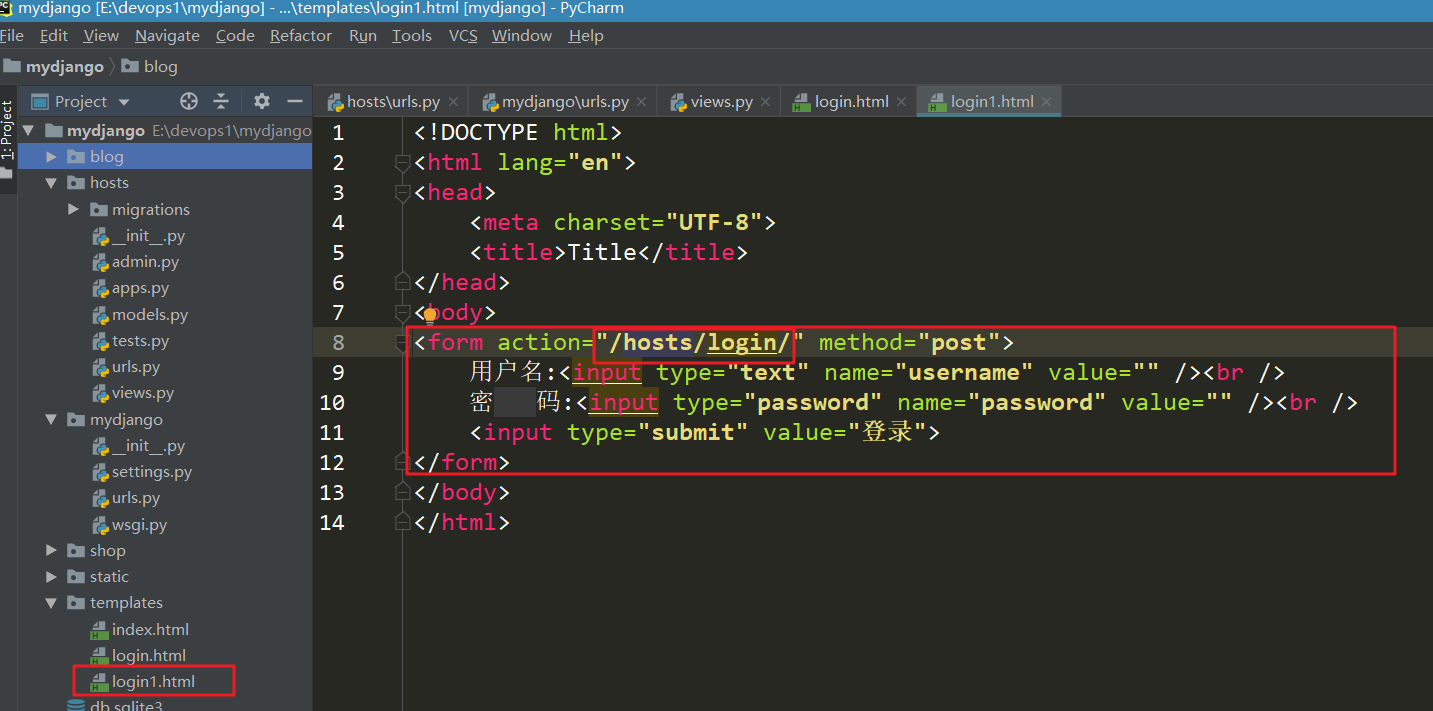1433x711 pixels.
Task: Open the Help menu
Action: pos(586,35)
